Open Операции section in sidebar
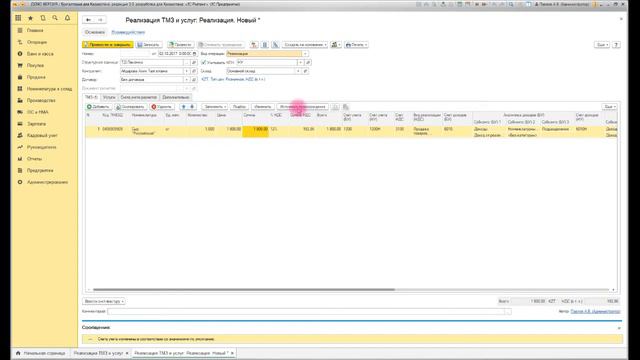 click(x=37, y=42)
